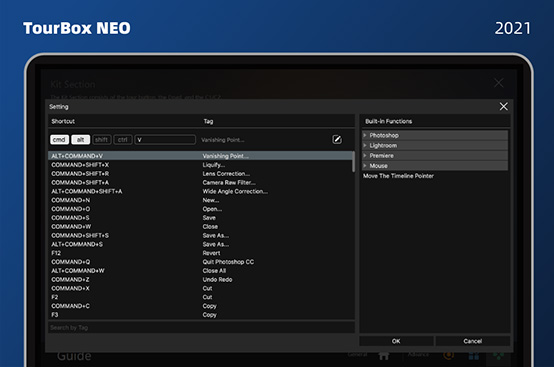The height and width of the screenshot is (367, 554).
Task: Click the Shortcut column header
Action: point(63,121)
